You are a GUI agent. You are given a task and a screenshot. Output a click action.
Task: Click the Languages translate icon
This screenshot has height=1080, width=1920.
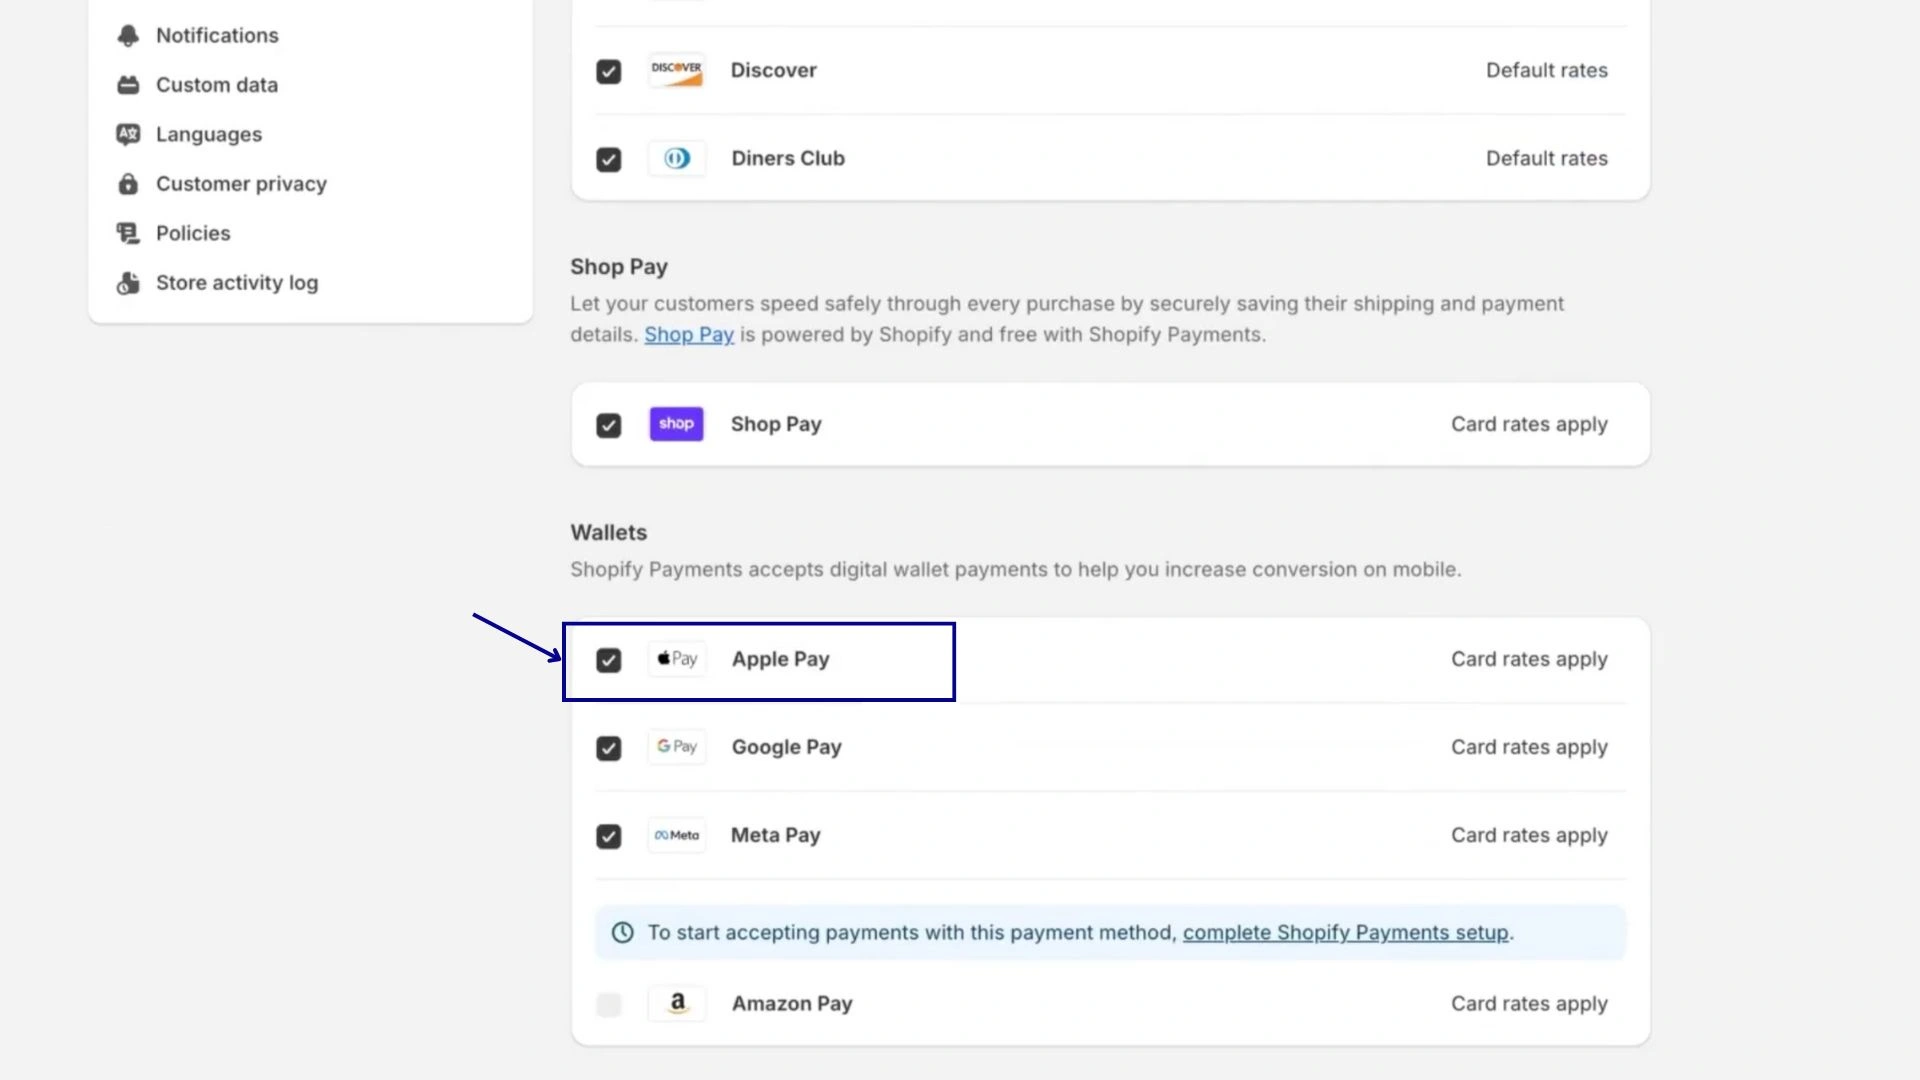coord(128,134)
